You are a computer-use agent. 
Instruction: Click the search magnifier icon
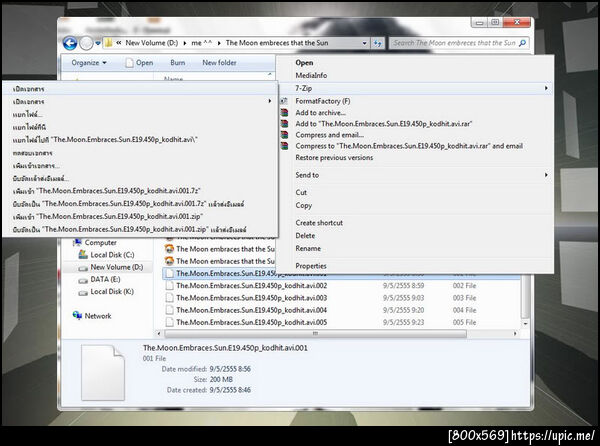tap(522, 43)
